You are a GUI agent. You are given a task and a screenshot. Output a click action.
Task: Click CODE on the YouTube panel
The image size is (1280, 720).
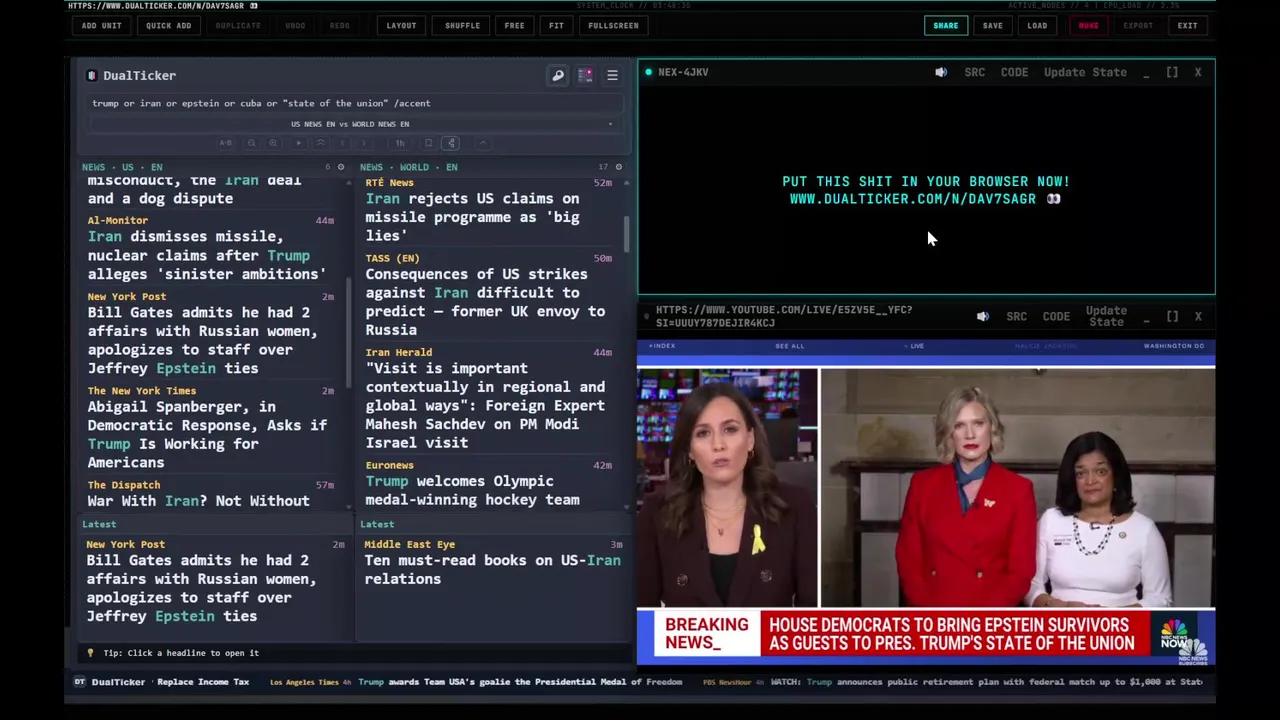tap(1056, 316)
